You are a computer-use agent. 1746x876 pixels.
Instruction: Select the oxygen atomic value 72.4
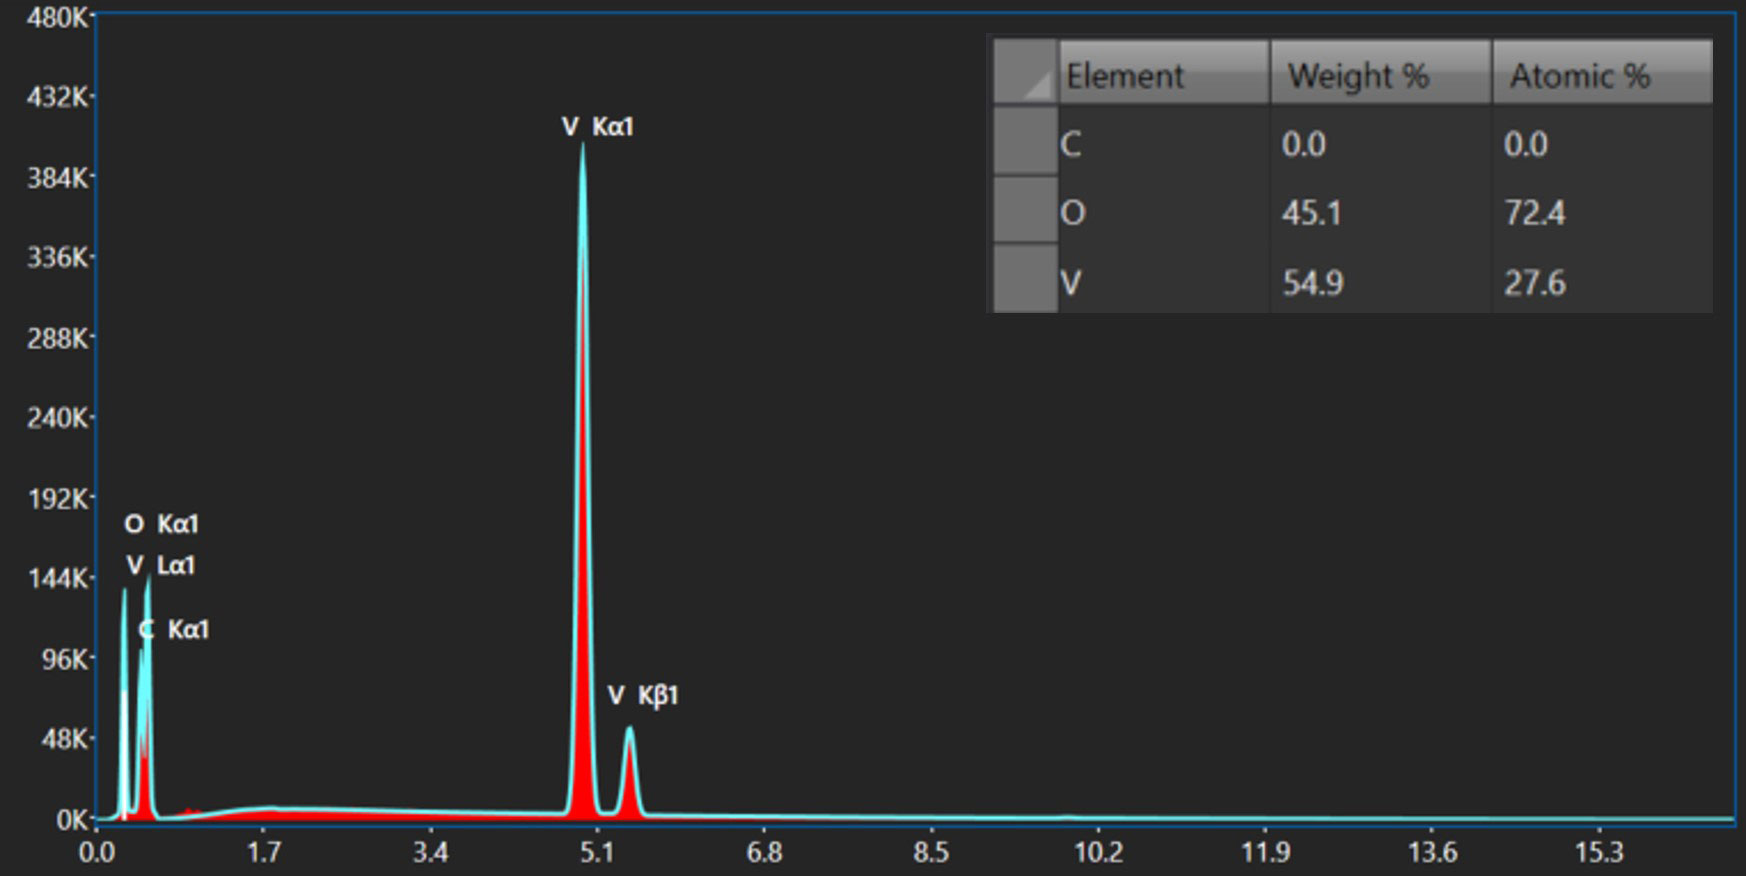1601,213
